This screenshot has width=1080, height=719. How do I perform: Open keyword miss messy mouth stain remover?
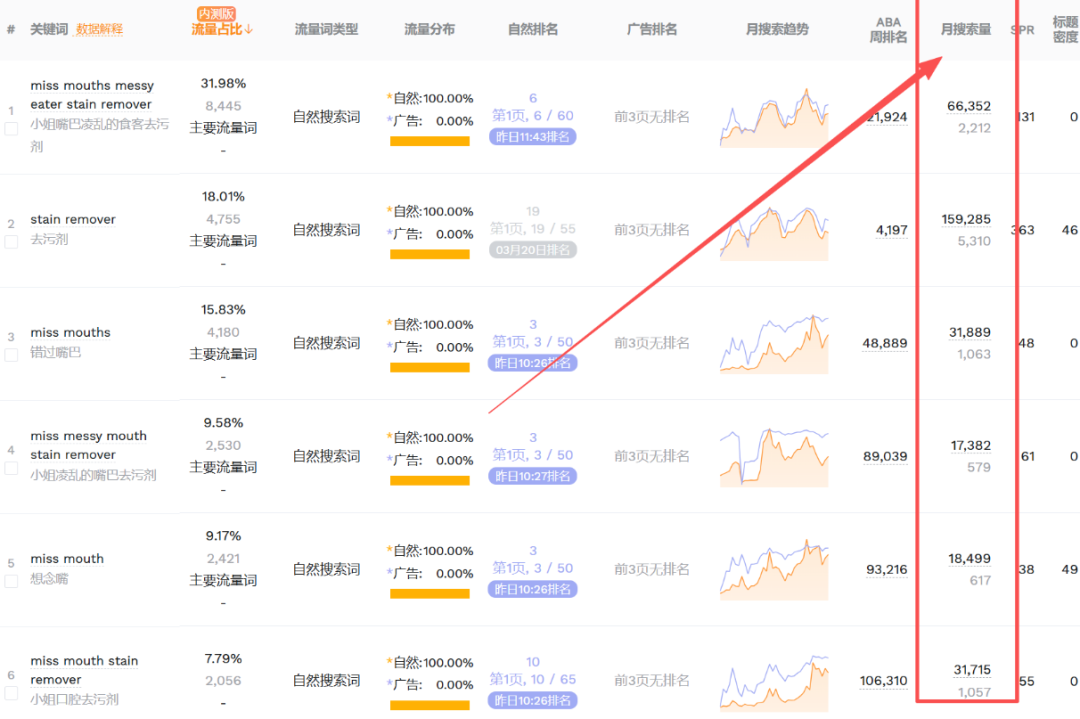click(88, 445)
